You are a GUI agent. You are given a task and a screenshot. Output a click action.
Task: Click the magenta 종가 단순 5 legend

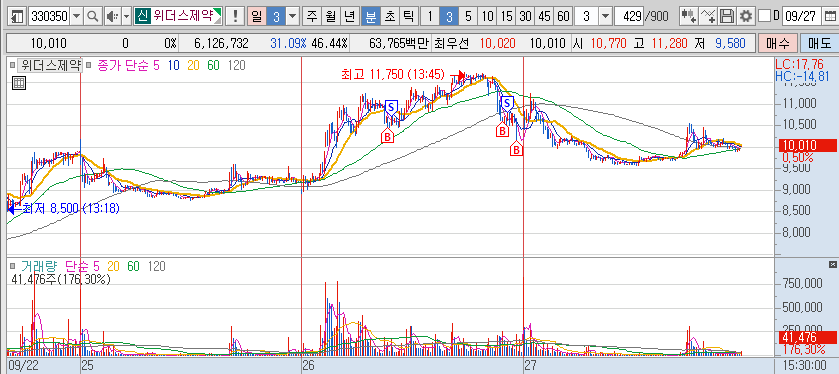(x=128, y=66)
